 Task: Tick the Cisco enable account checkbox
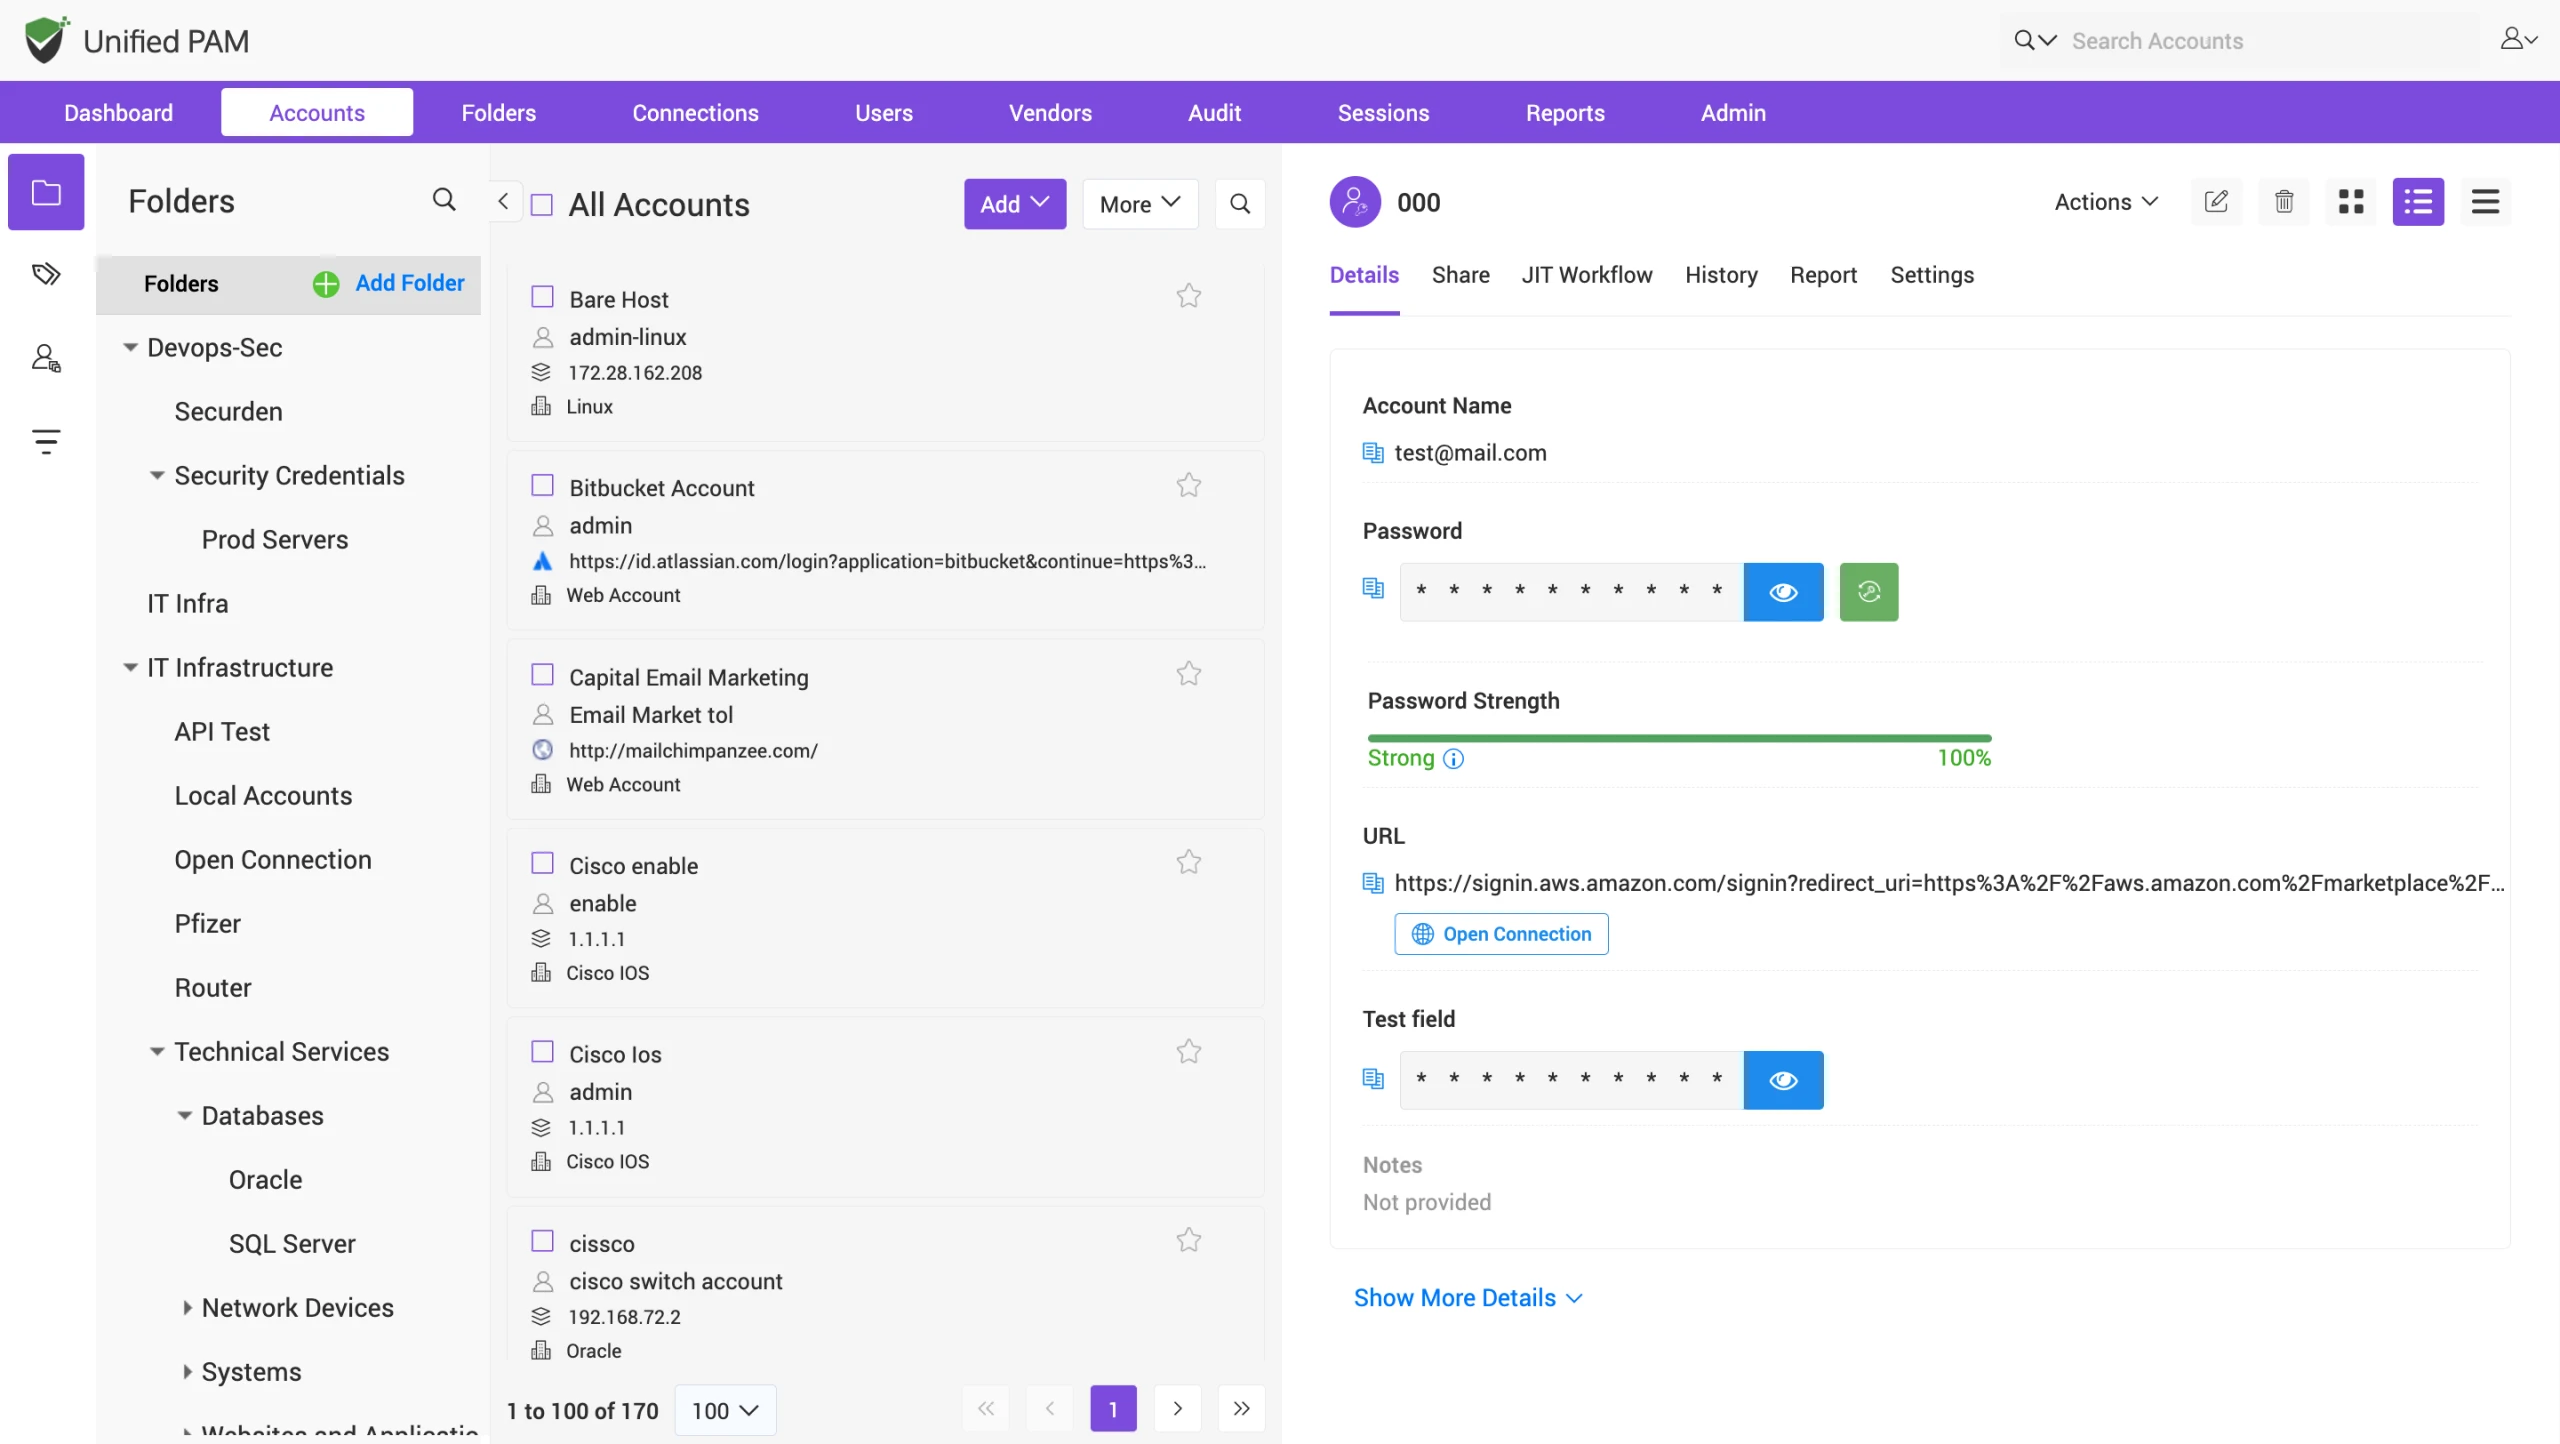click(542, 863)
